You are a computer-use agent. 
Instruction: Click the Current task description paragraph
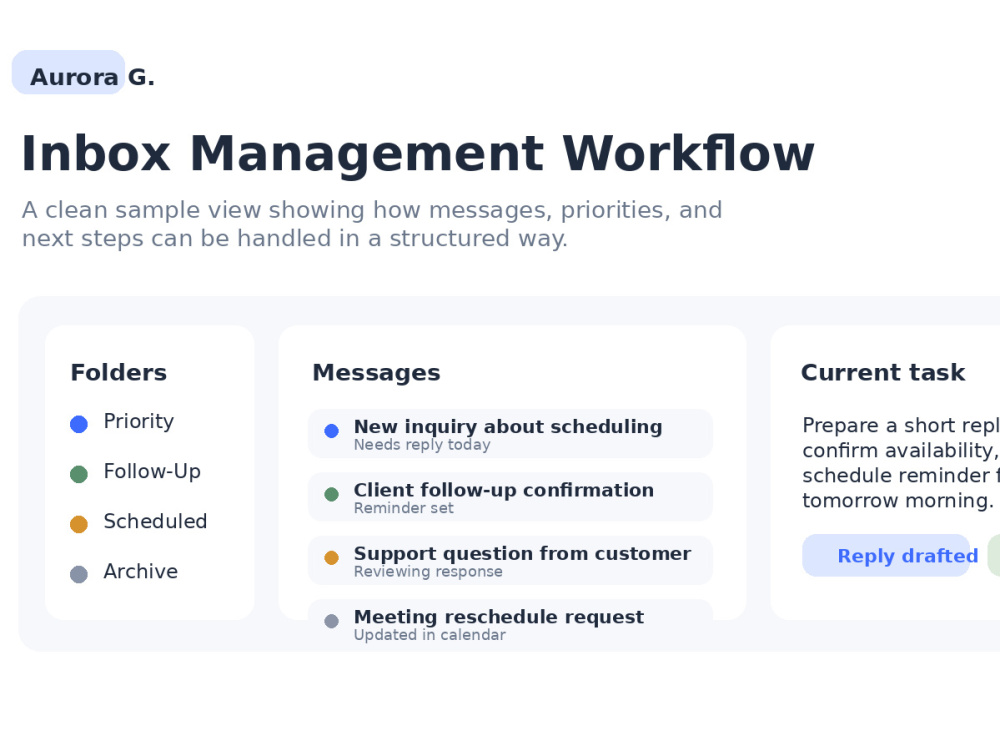901,463
